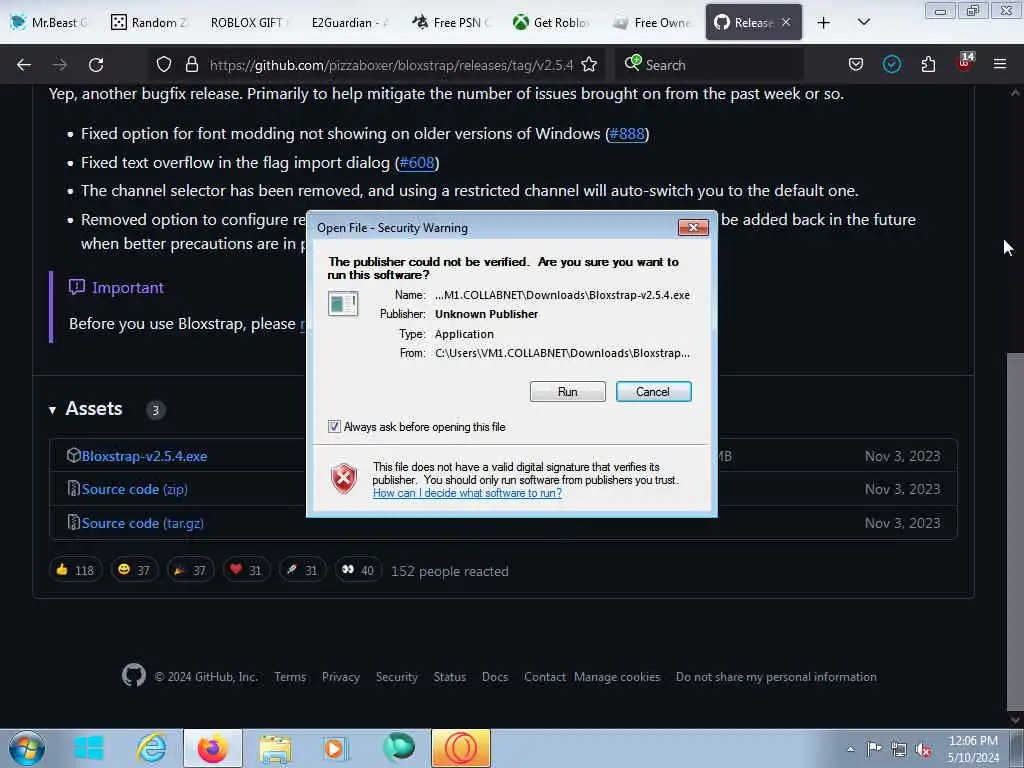Screen dimensions: 1024x768
Task: Close the GitHub Release tab
Action: (x=786, y=23)
